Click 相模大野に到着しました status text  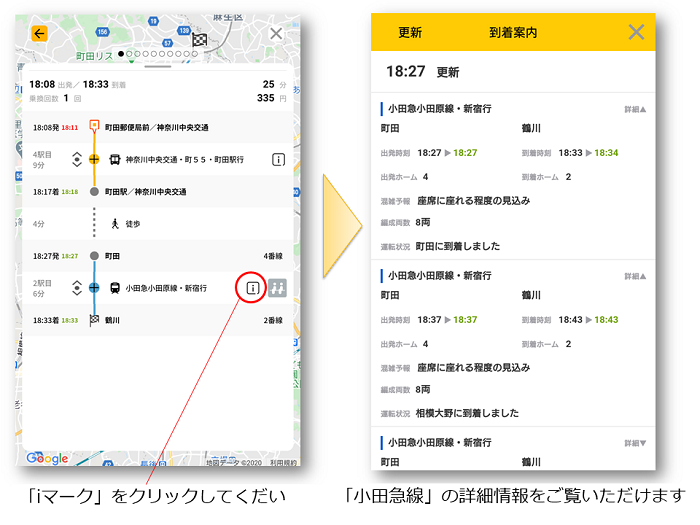click(x=467, y=413)
